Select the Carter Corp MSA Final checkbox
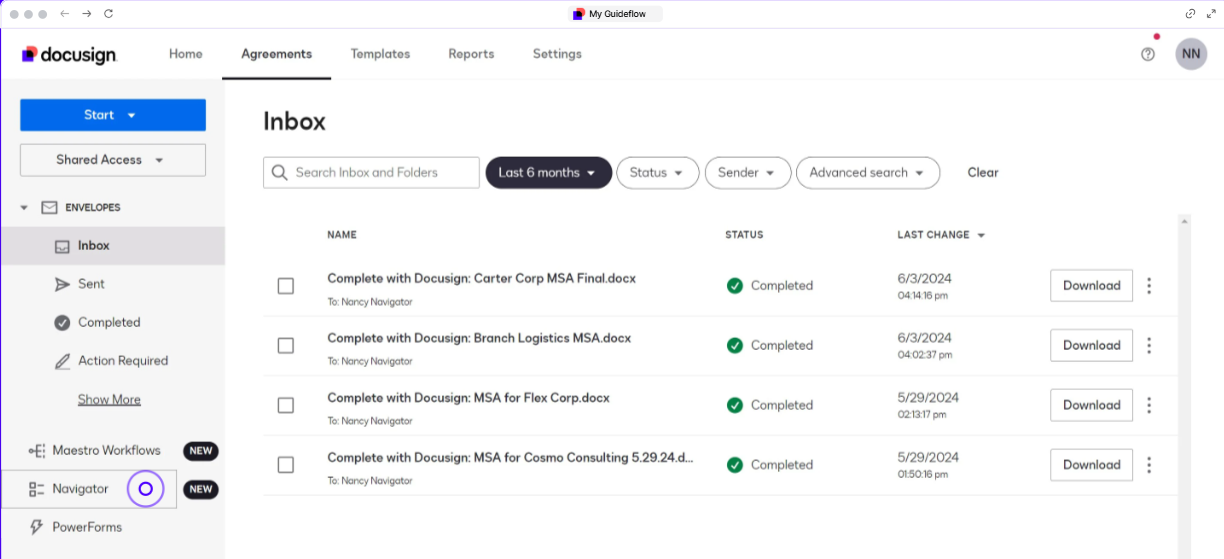The width and height of the screenshot is (1224, 559). (x=286, y=286)
